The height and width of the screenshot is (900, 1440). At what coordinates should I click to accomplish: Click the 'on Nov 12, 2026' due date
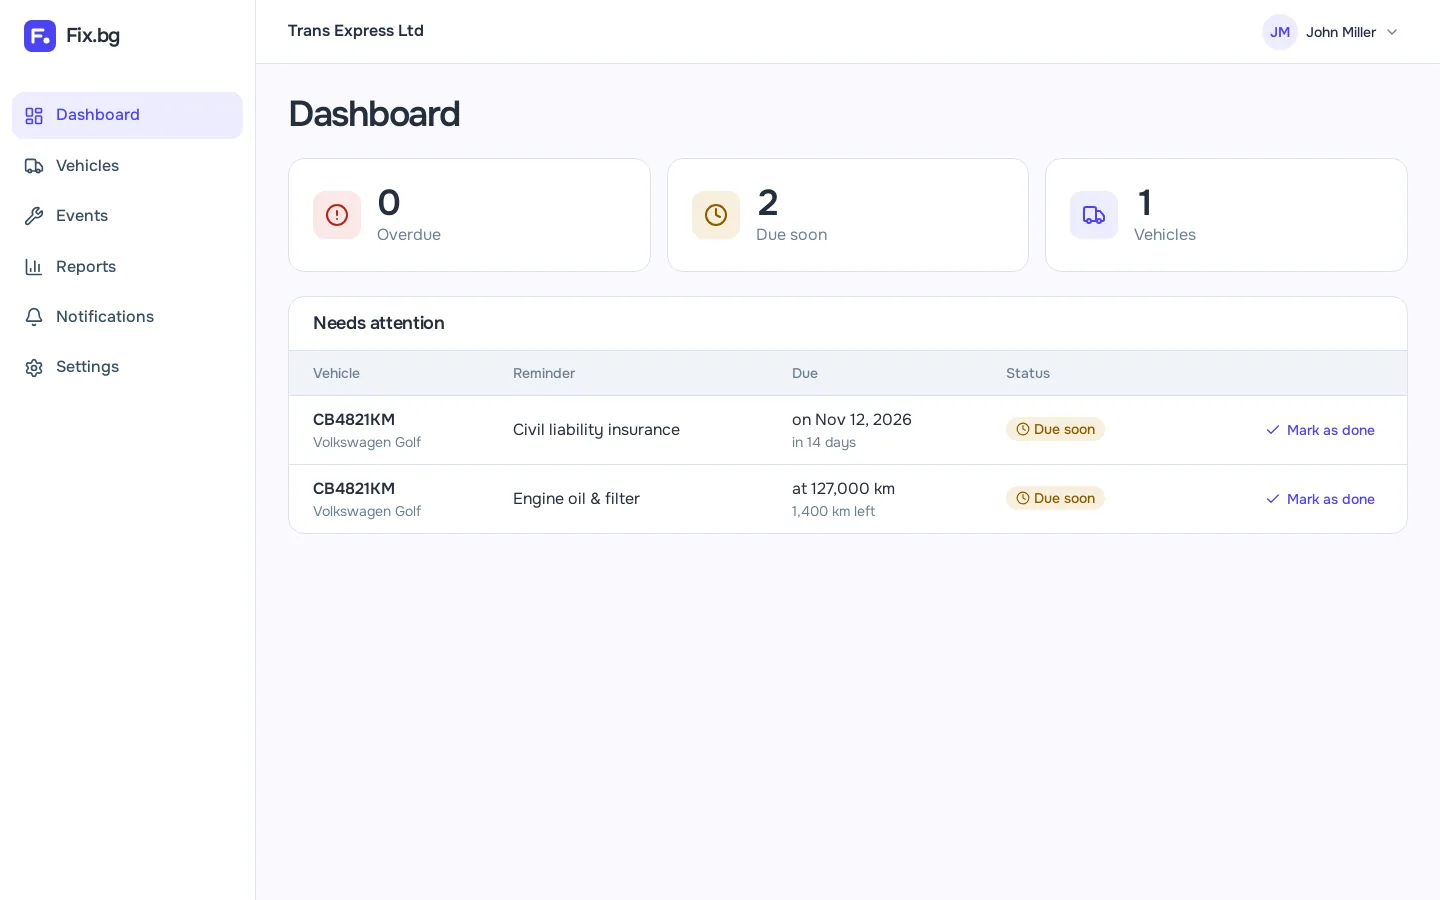852,420
